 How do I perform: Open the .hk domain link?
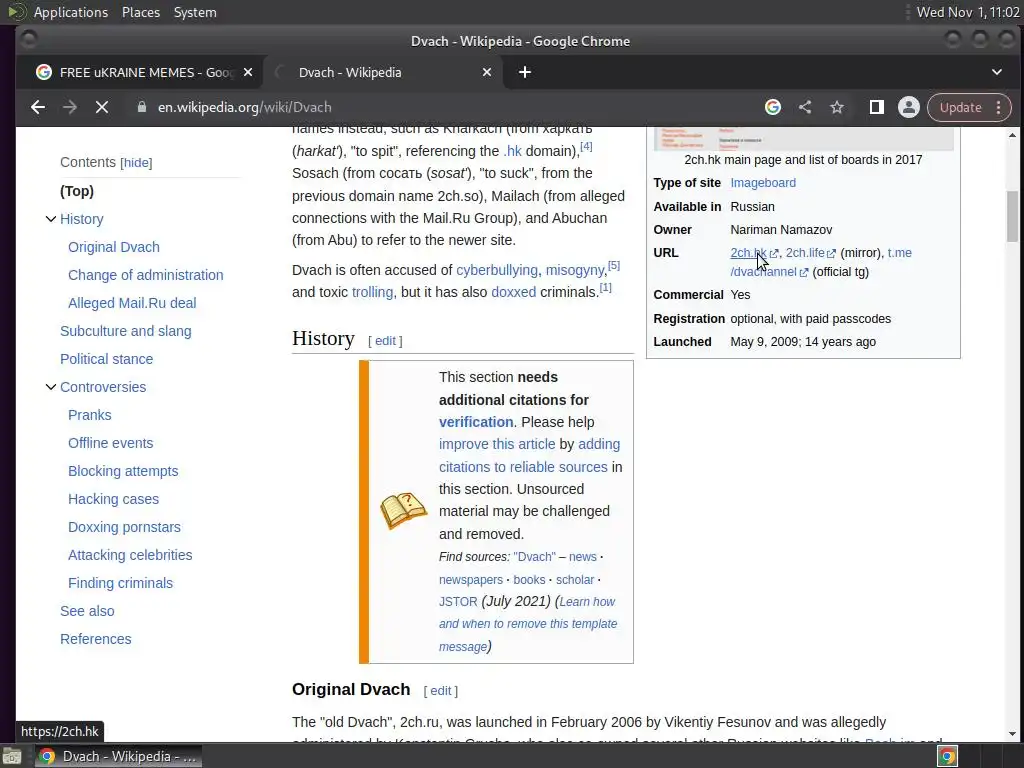coord(512,151)
